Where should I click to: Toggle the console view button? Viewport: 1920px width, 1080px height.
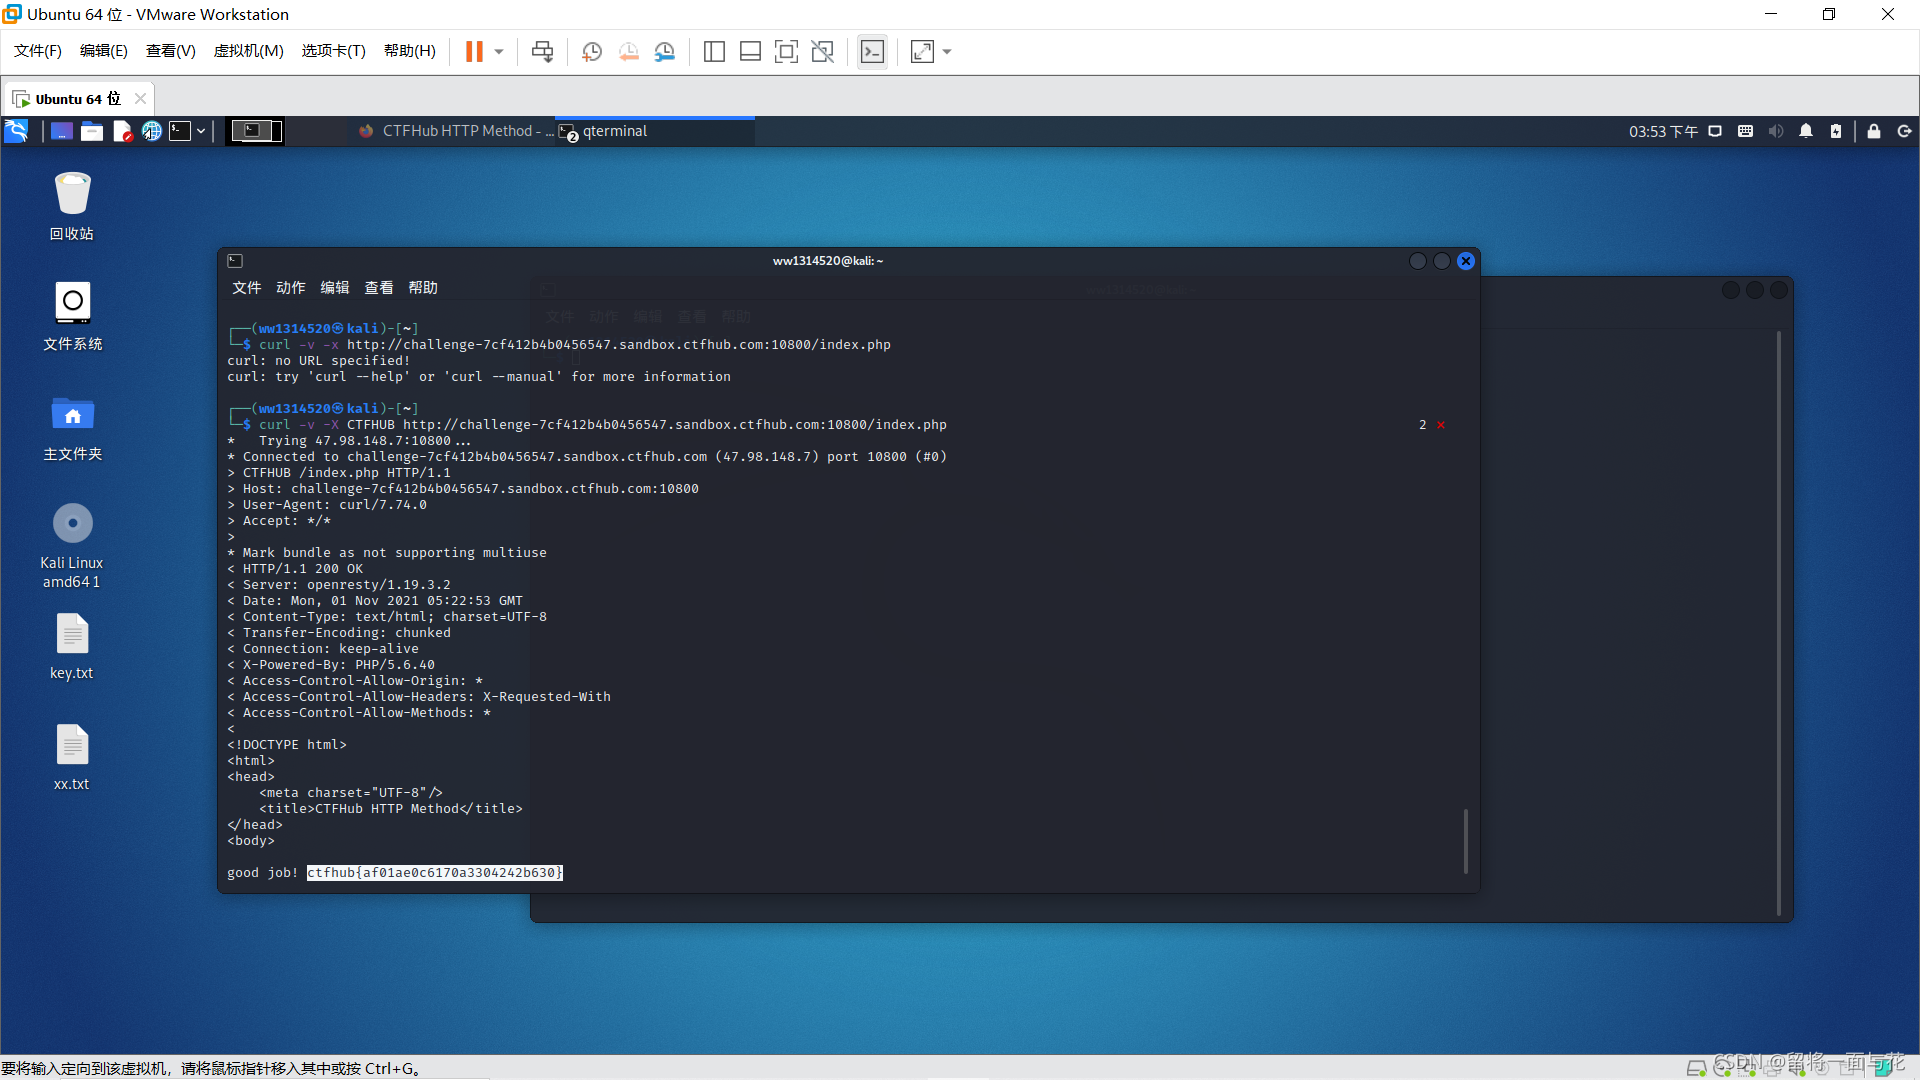pos(872,51)
